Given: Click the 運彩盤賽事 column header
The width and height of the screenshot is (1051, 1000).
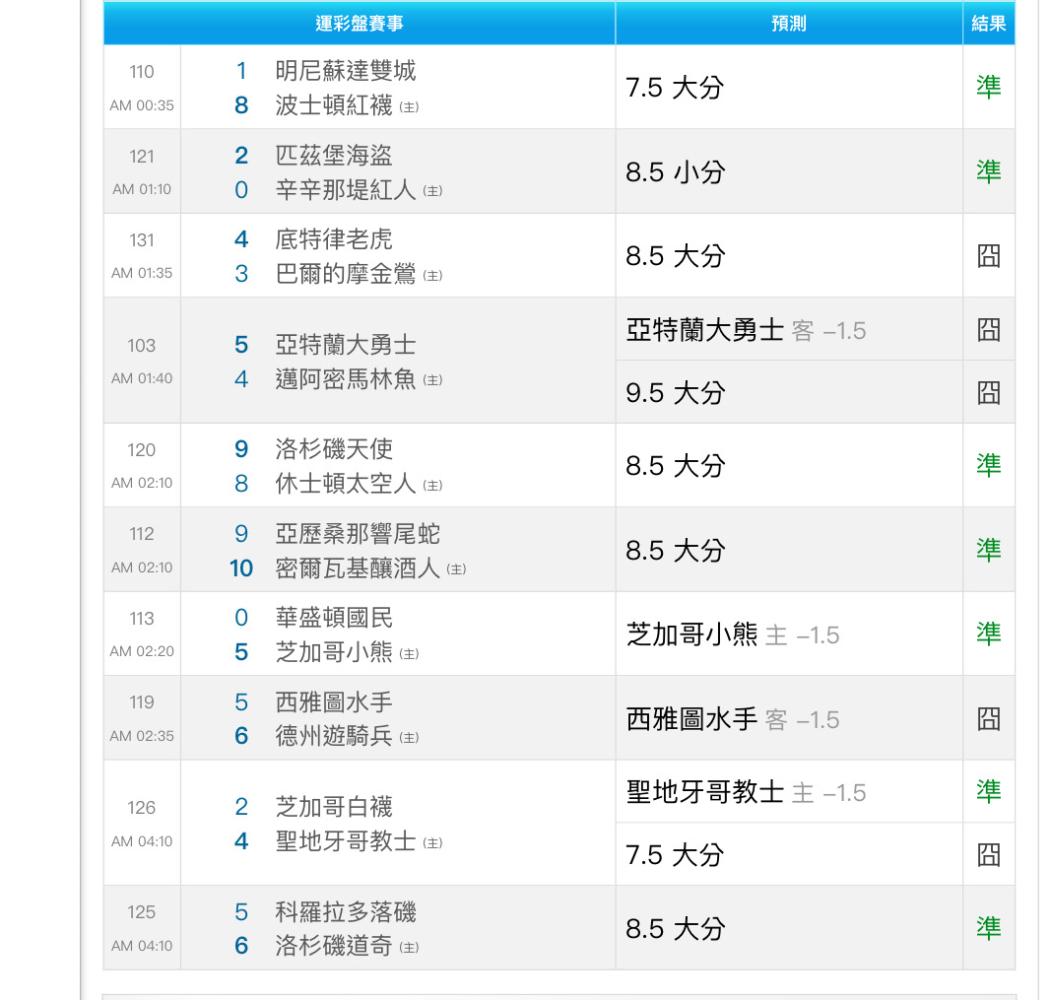Looking at the screenshot, I should [x=359, y=23].
